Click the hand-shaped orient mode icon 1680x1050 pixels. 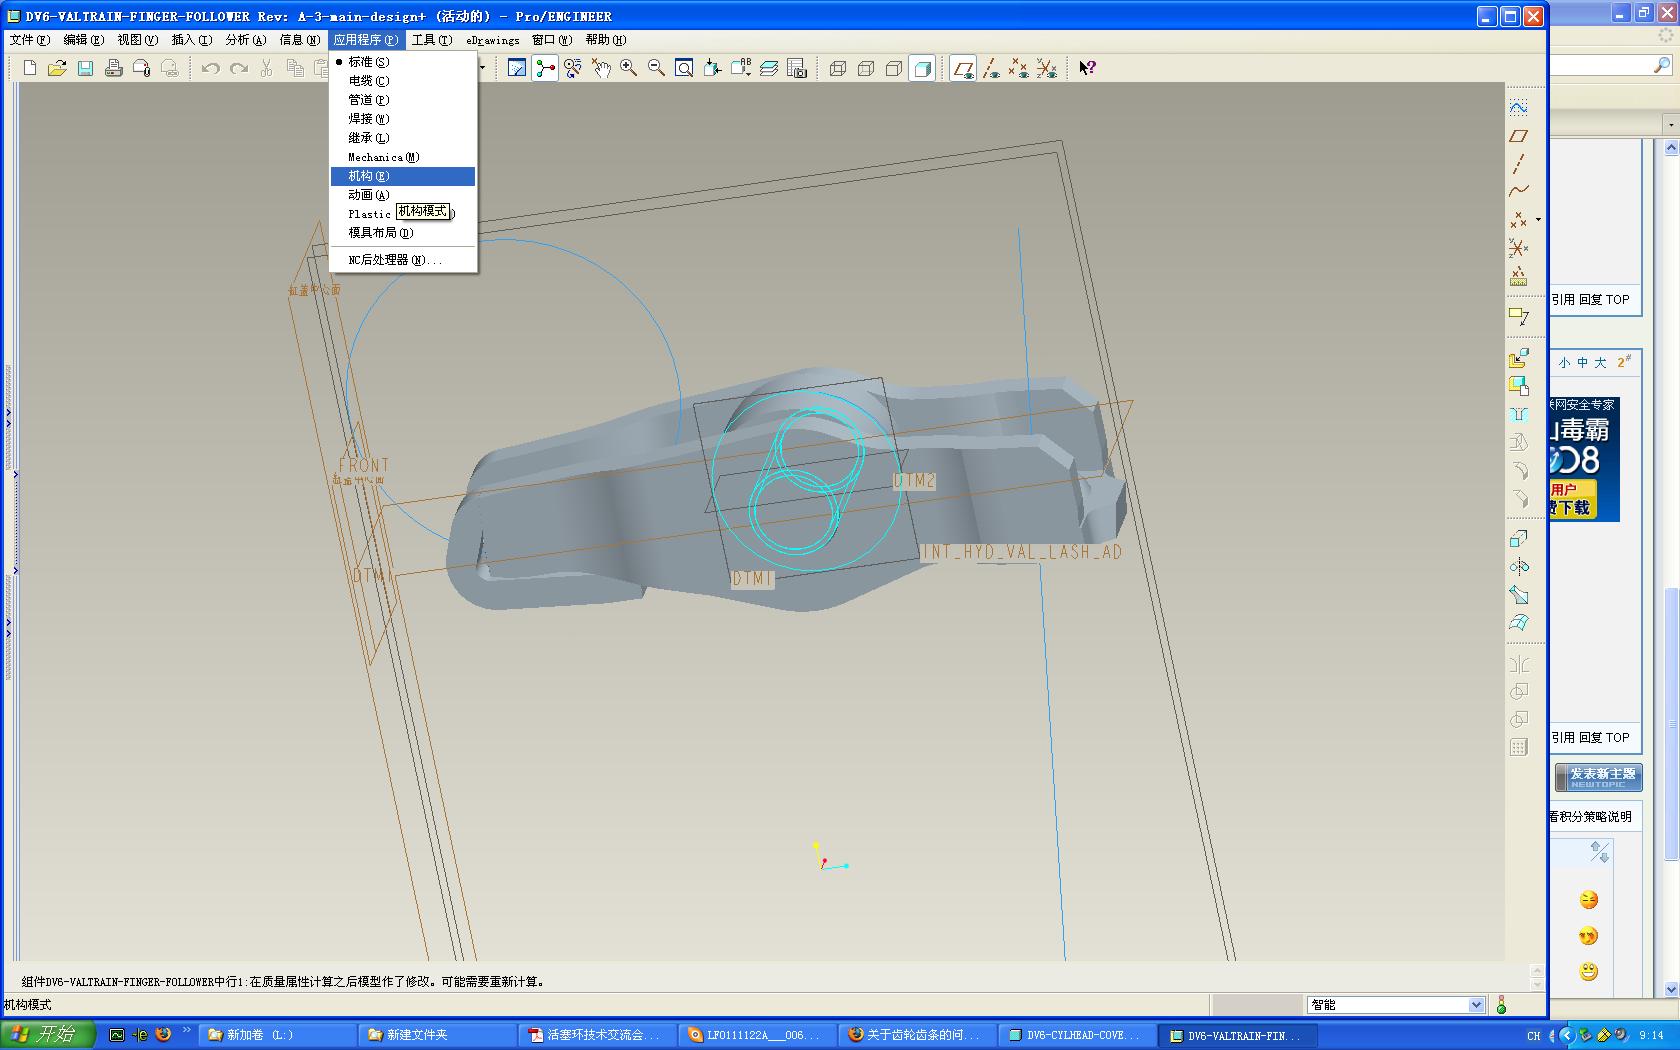coord(601,68)
